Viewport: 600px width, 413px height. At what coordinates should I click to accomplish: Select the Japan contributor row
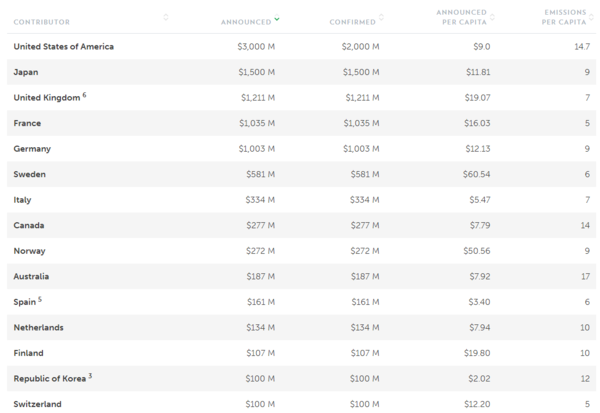click(x=26, y=72)
